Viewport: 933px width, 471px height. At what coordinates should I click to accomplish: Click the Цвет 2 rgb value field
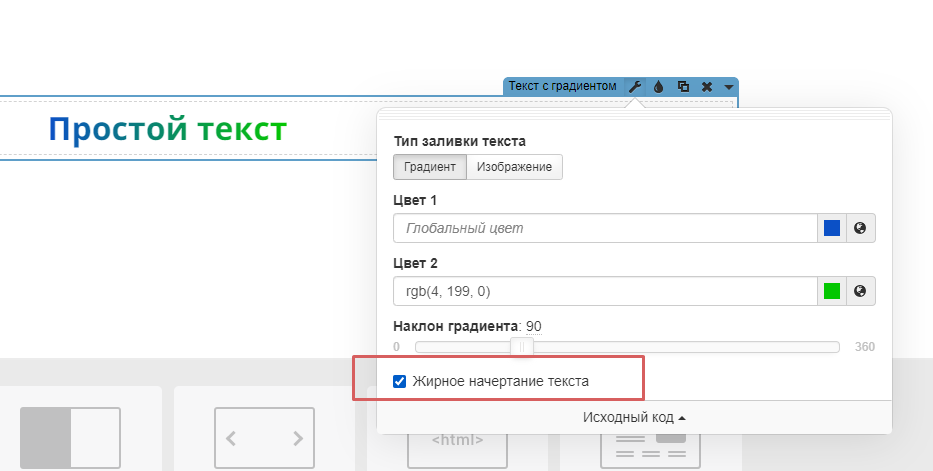(x=605, y=291)
